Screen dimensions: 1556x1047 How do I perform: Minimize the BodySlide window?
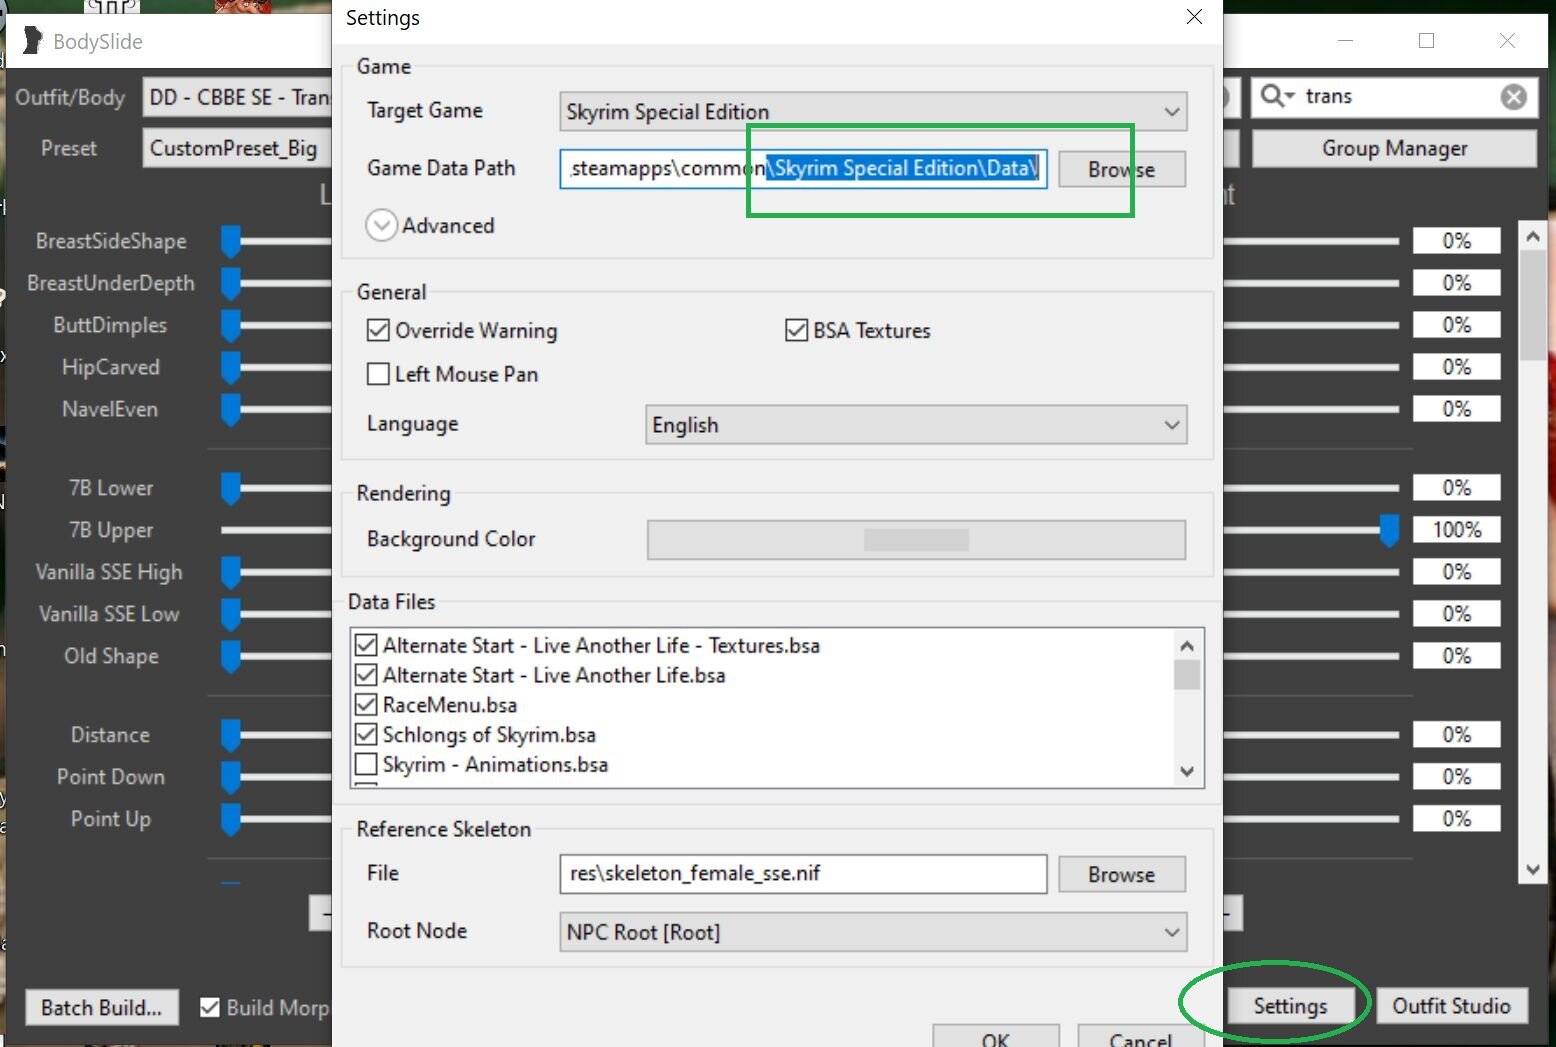[1345, 41]
